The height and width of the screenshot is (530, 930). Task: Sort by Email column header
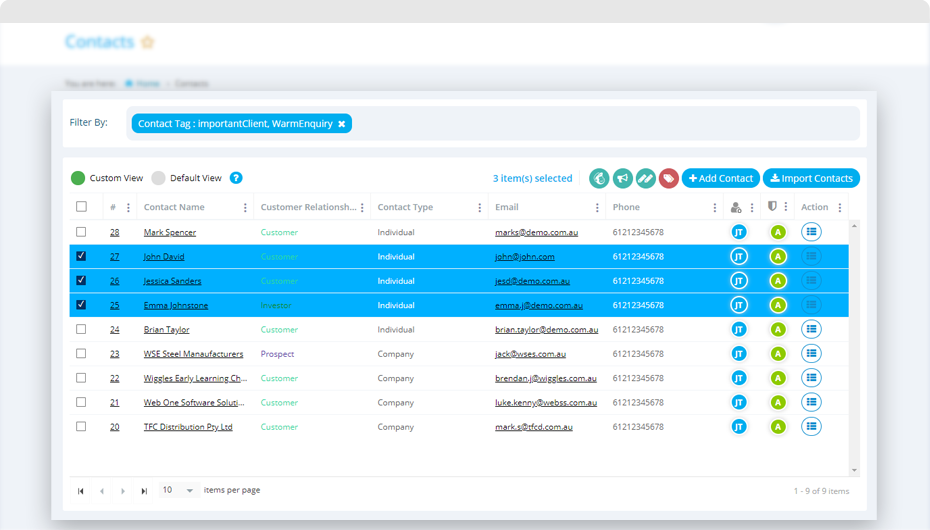pyautogui.click(x=507, y=207)
